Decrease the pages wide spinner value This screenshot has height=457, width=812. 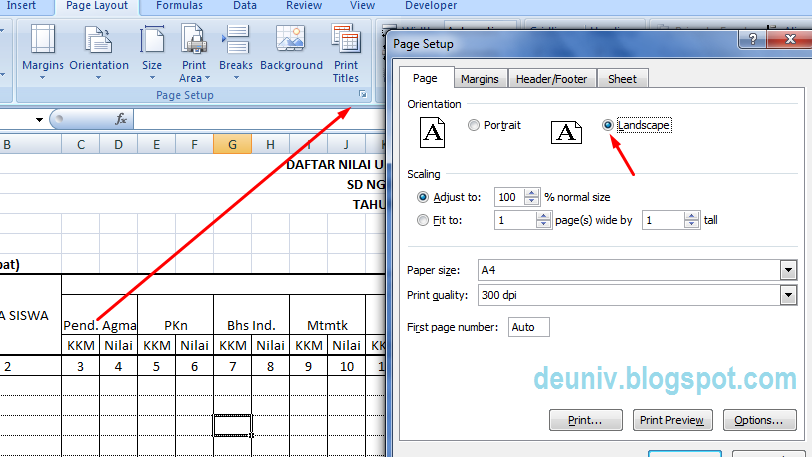coord(543,224)
